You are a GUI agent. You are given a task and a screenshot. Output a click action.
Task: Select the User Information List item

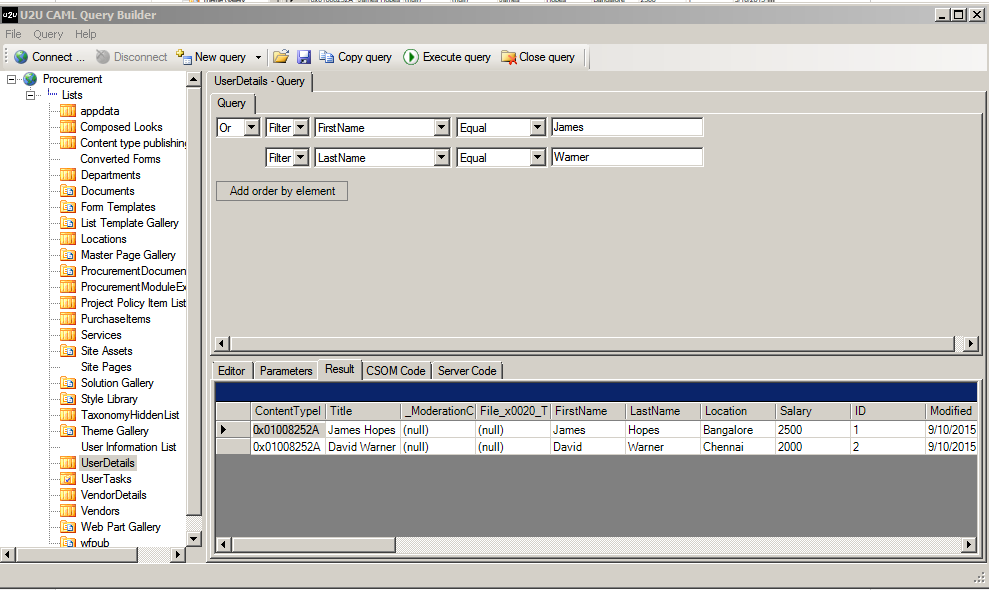[x=128, y=447]
